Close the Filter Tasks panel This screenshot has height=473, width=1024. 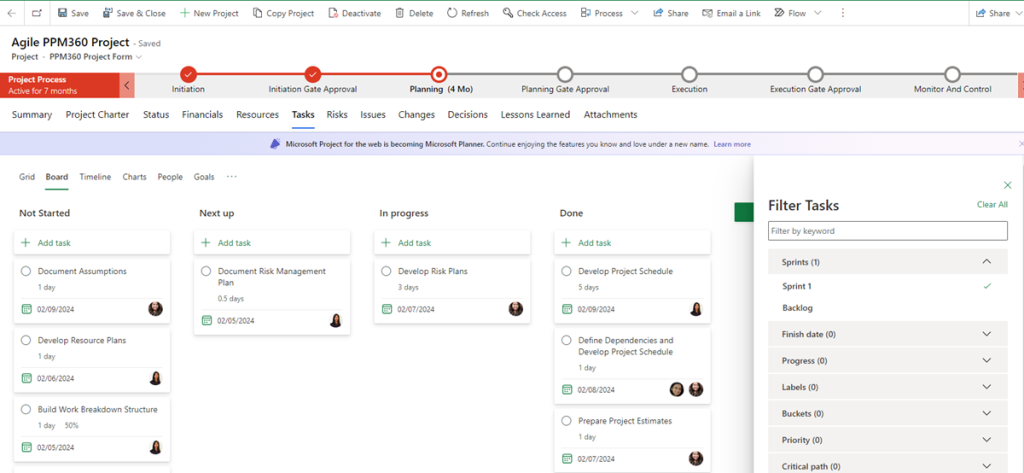[1007, 186]
